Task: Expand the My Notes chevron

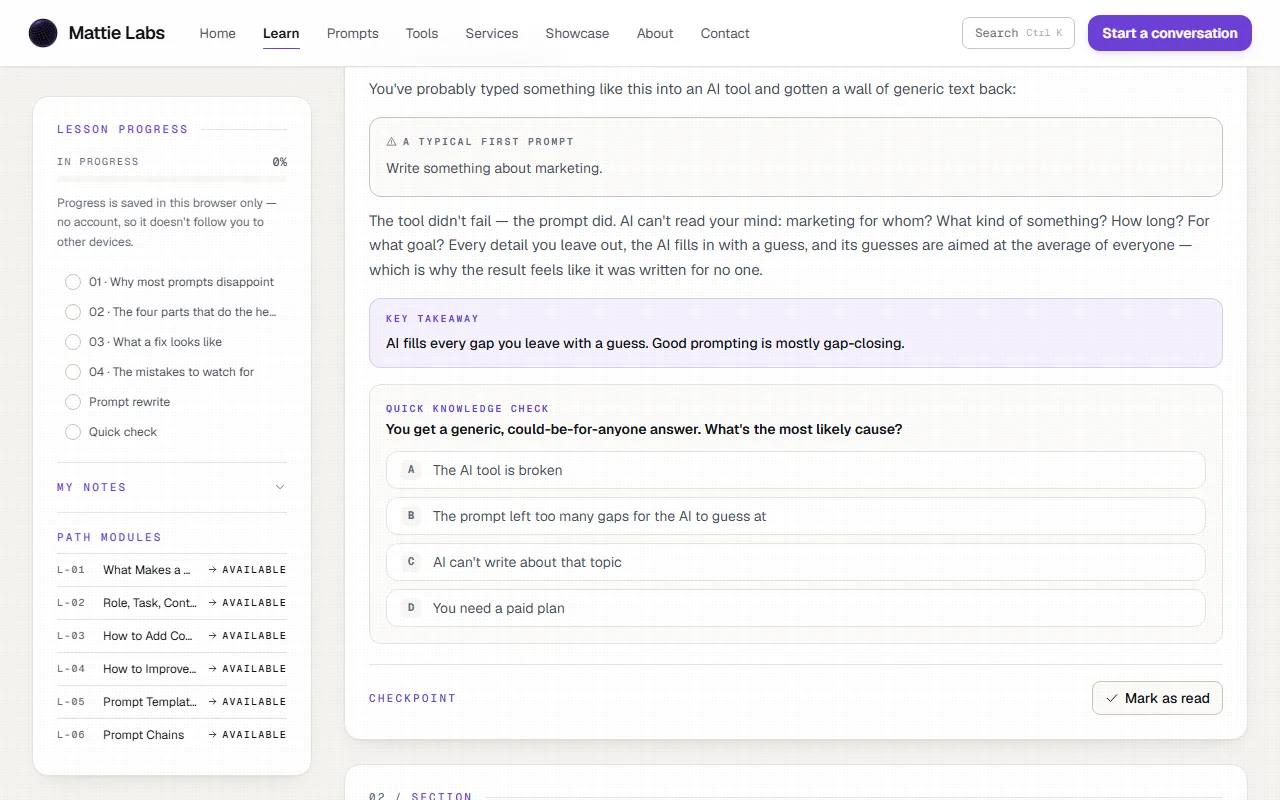Action: pos(280,487)
